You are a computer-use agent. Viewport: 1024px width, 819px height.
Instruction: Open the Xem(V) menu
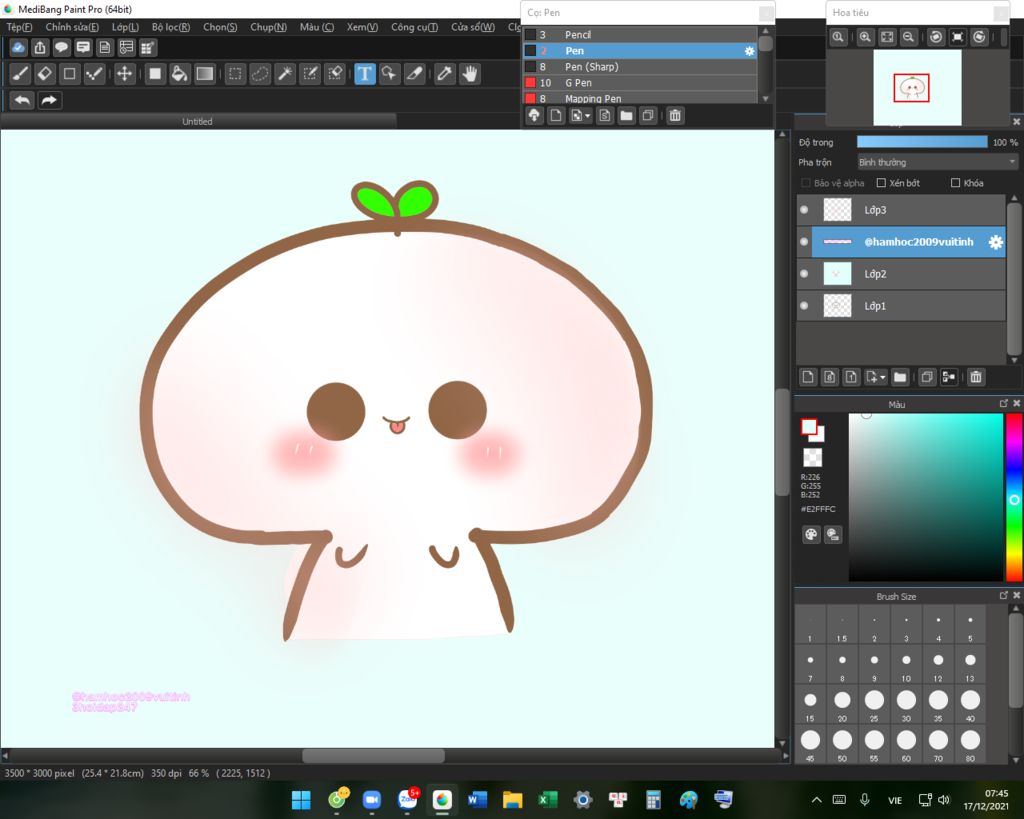[362, 27]
